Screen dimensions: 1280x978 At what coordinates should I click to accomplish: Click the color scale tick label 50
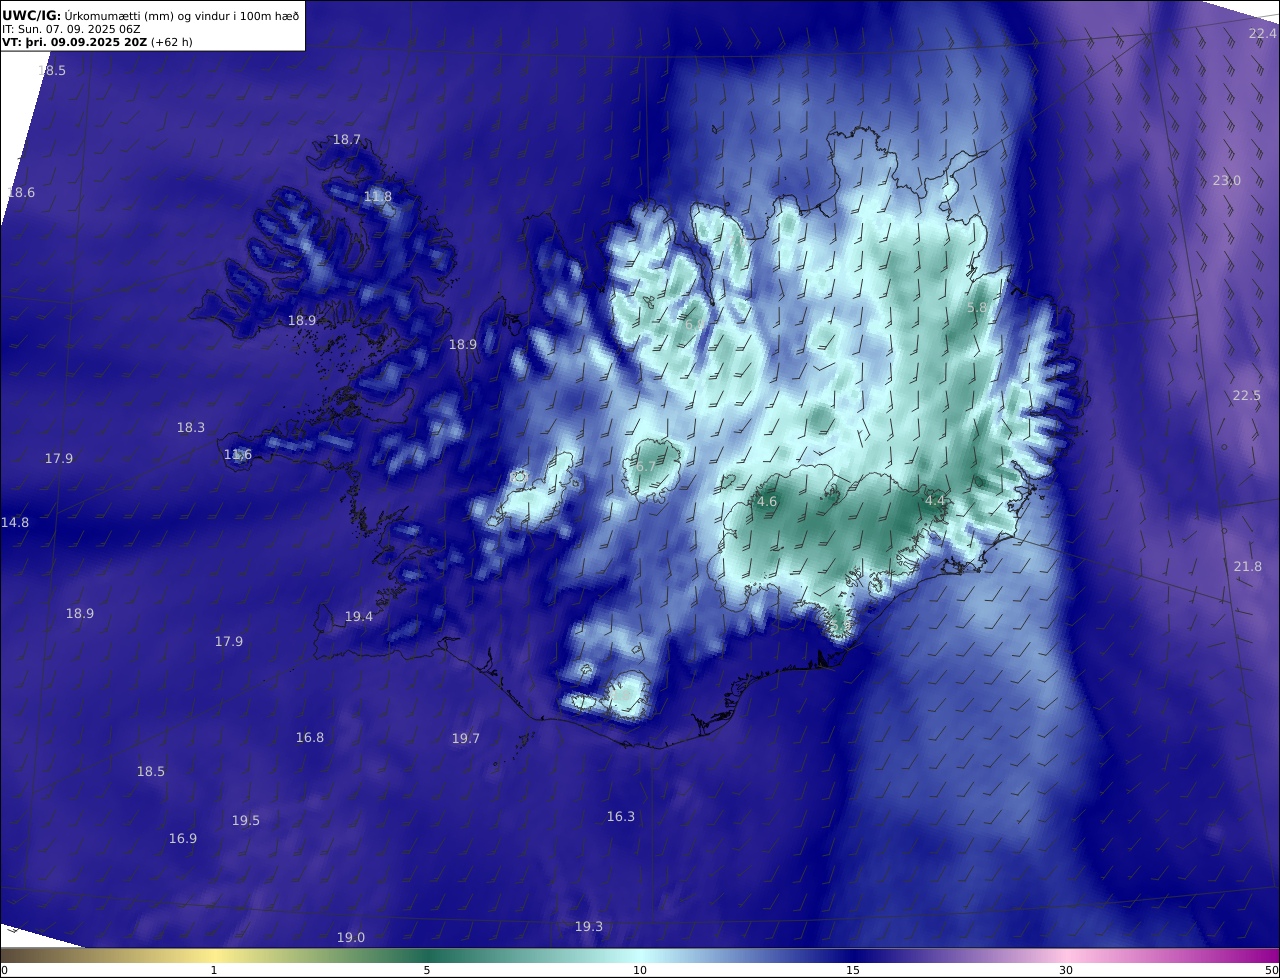[x=1271, y=970]
